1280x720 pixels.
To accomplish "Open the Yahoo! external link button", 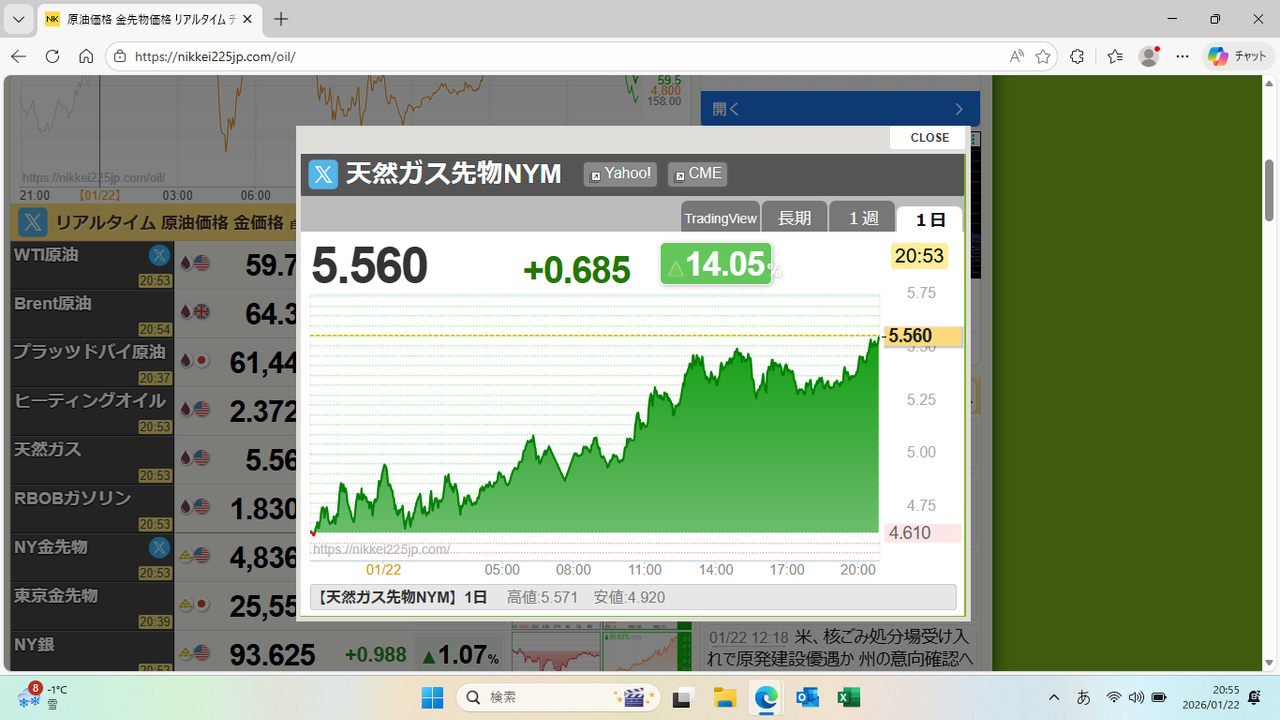I will pos(620,174).
